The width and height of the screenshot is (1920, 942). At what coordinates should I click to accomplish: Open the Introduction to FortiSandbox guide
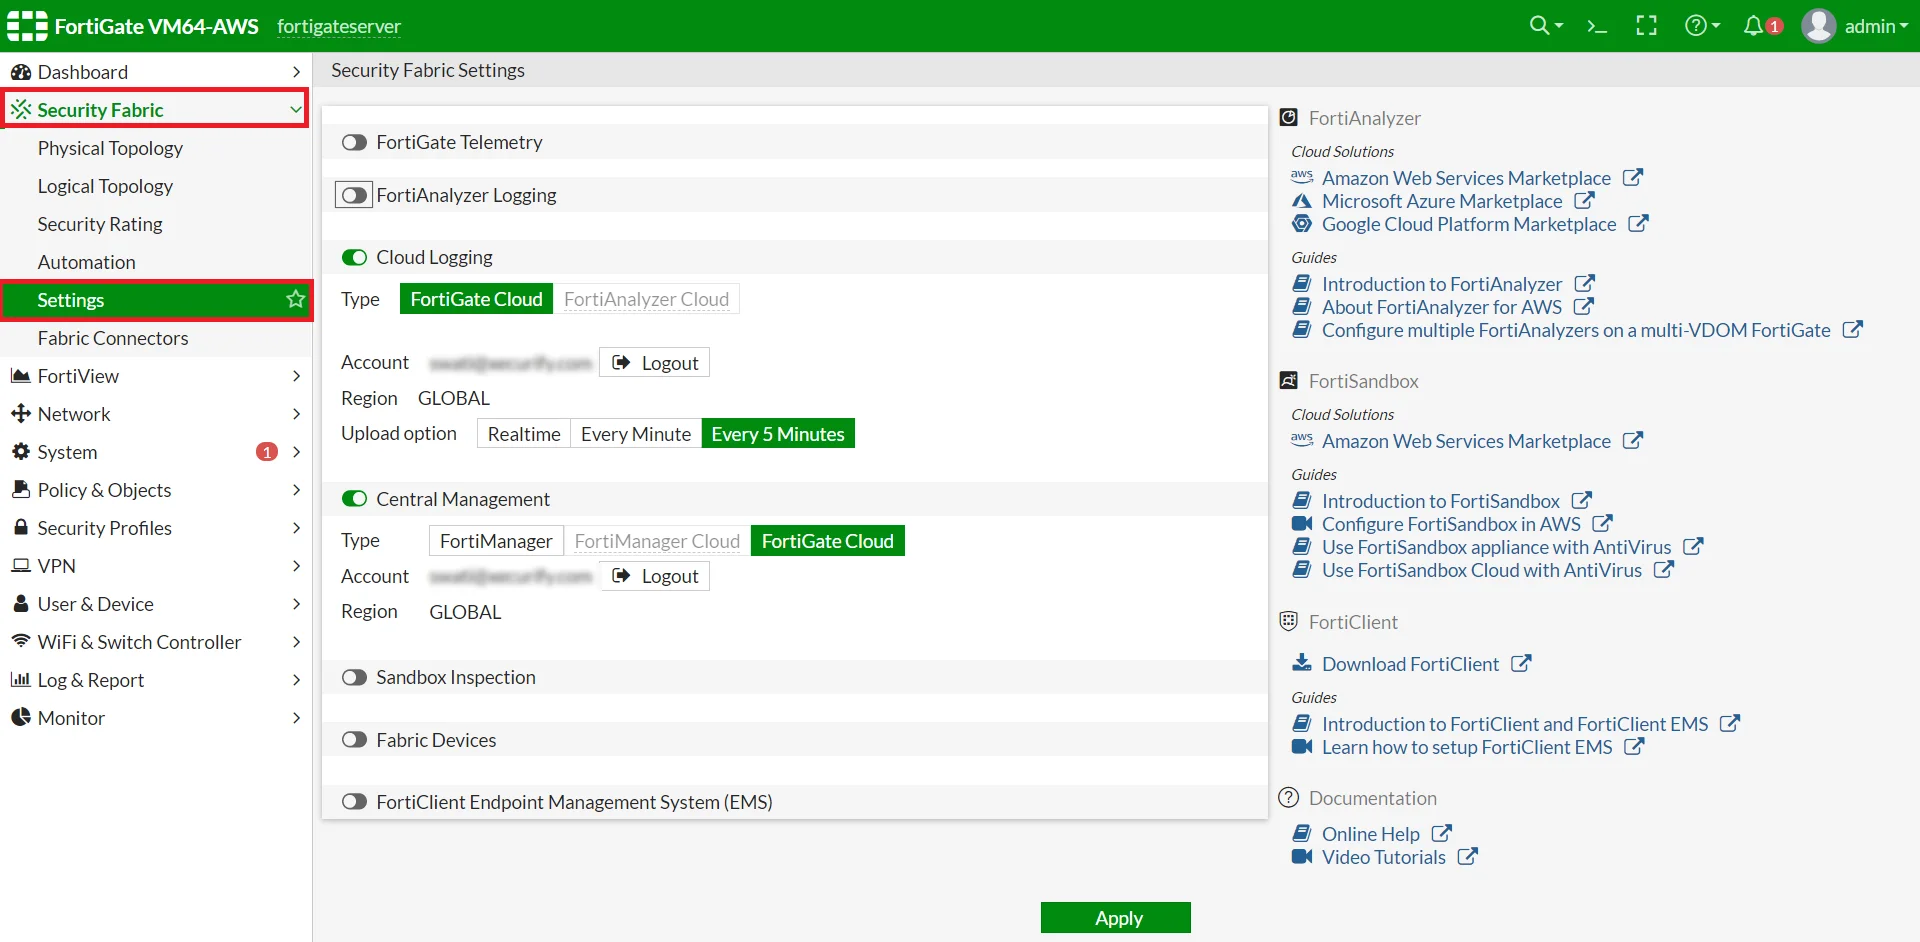1441,500
